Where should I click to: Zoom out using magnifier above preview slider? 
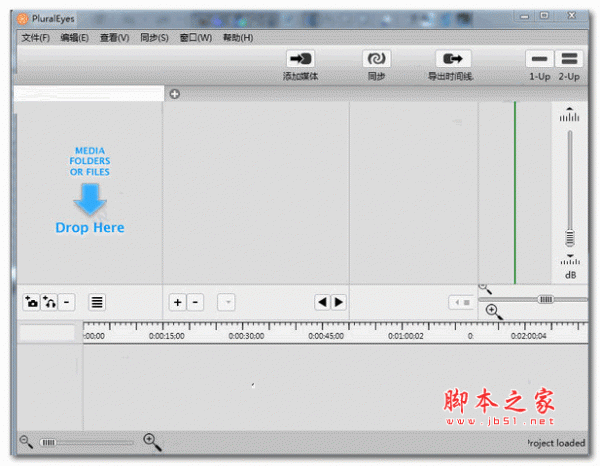coord(485,288)
